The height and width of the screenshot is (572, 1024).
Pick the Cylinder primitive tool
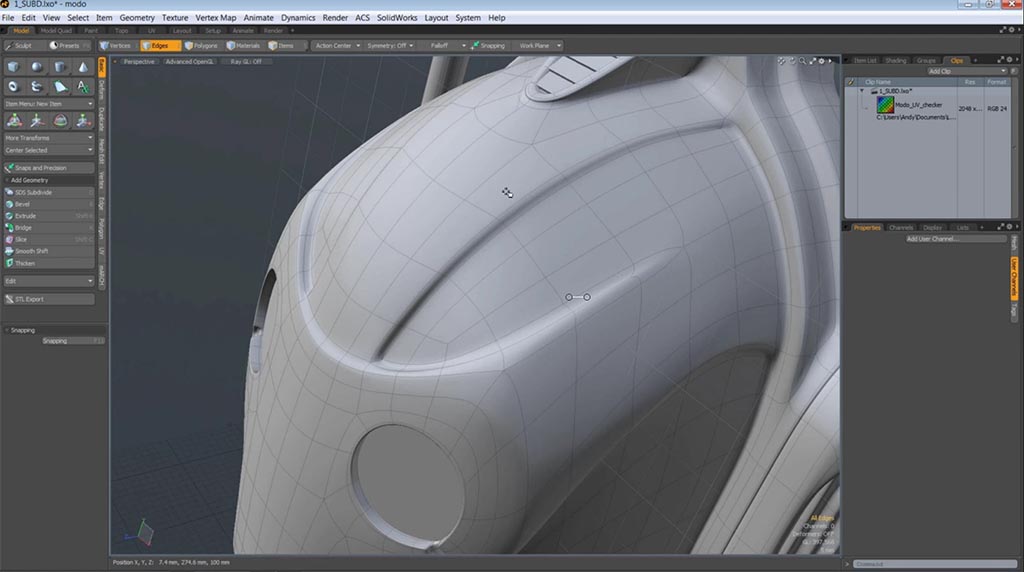pyautogui.click(x=60, y=67)
